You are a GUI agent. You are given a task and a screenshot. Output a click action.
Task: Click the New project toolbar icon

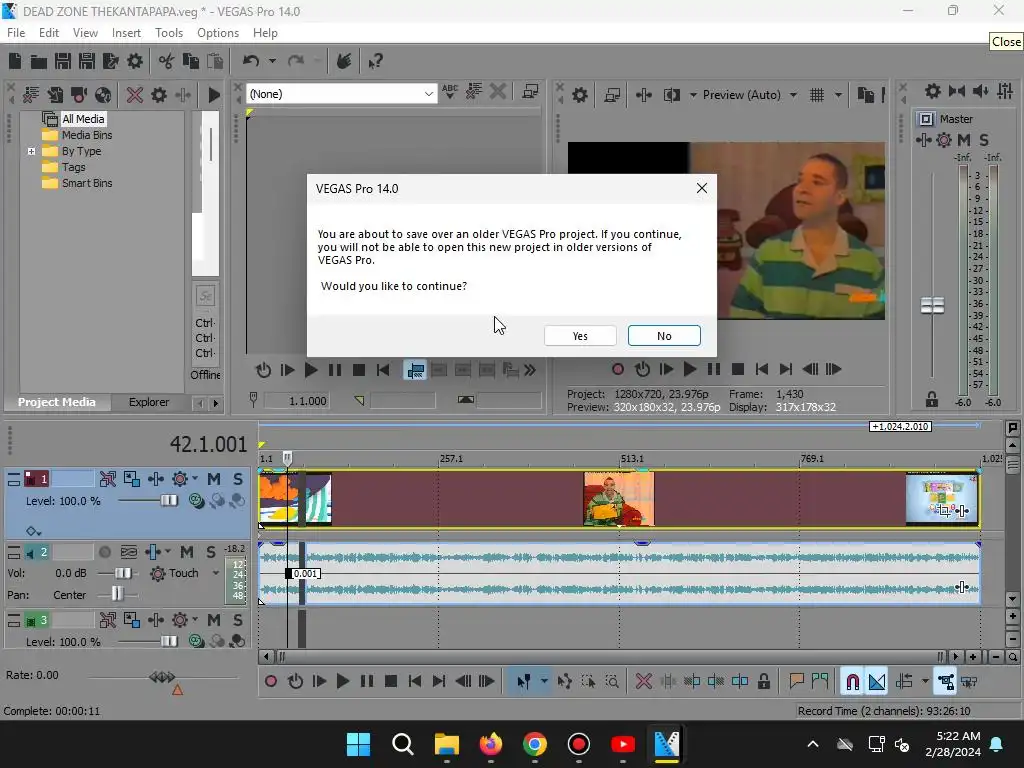[15, 61]
